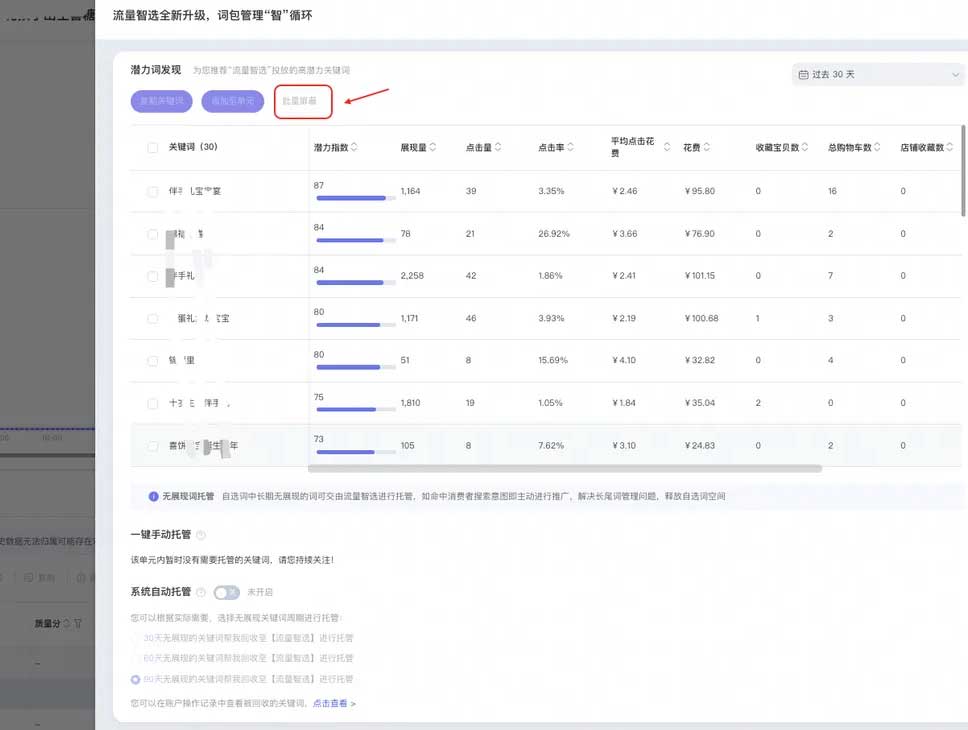Image resolution: width=968 pixels, height=730 pixels.
Task: Click the spend cell ¥101.15
Action: [x=699, y=276]
